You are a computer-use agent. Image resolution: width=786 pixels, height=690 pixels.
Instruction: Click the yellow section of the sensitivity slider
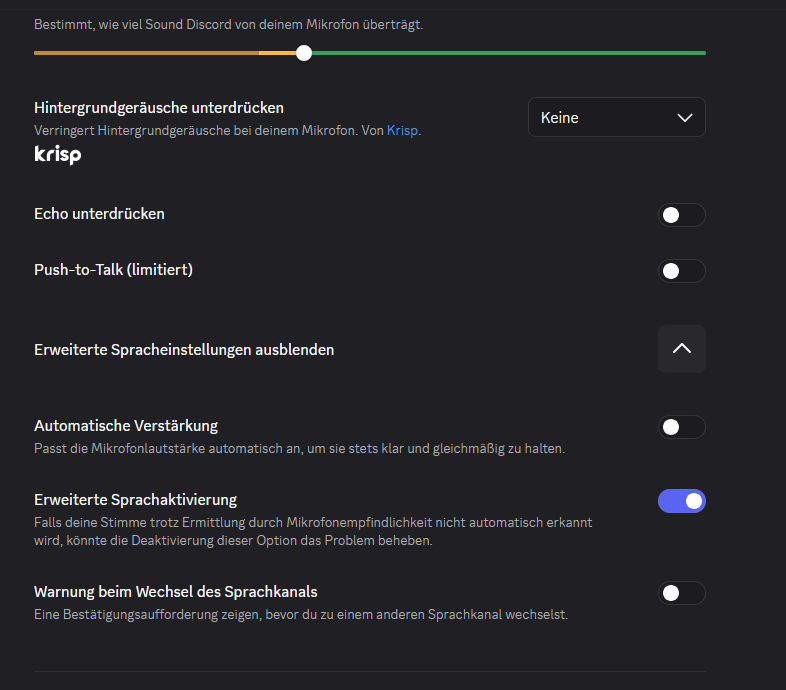150,53
